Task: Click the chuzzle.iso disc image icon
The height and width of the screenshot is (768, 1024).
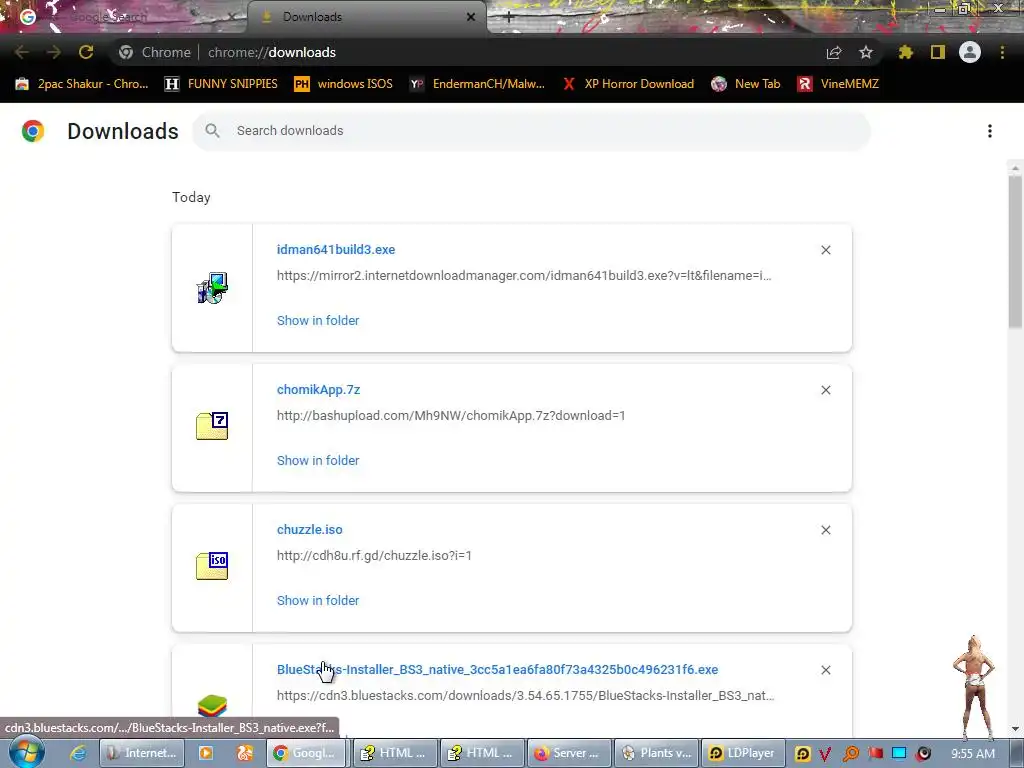Action: pos(212,566)
